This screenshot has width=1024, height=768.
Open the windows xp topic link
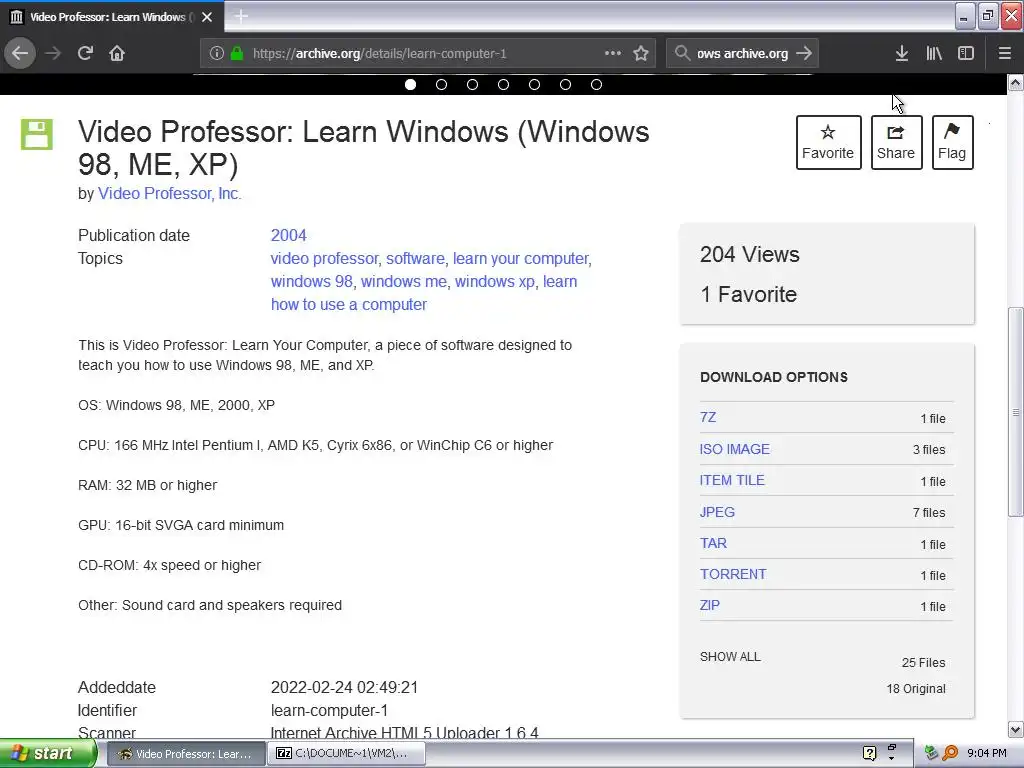click(x=494, y=281)
